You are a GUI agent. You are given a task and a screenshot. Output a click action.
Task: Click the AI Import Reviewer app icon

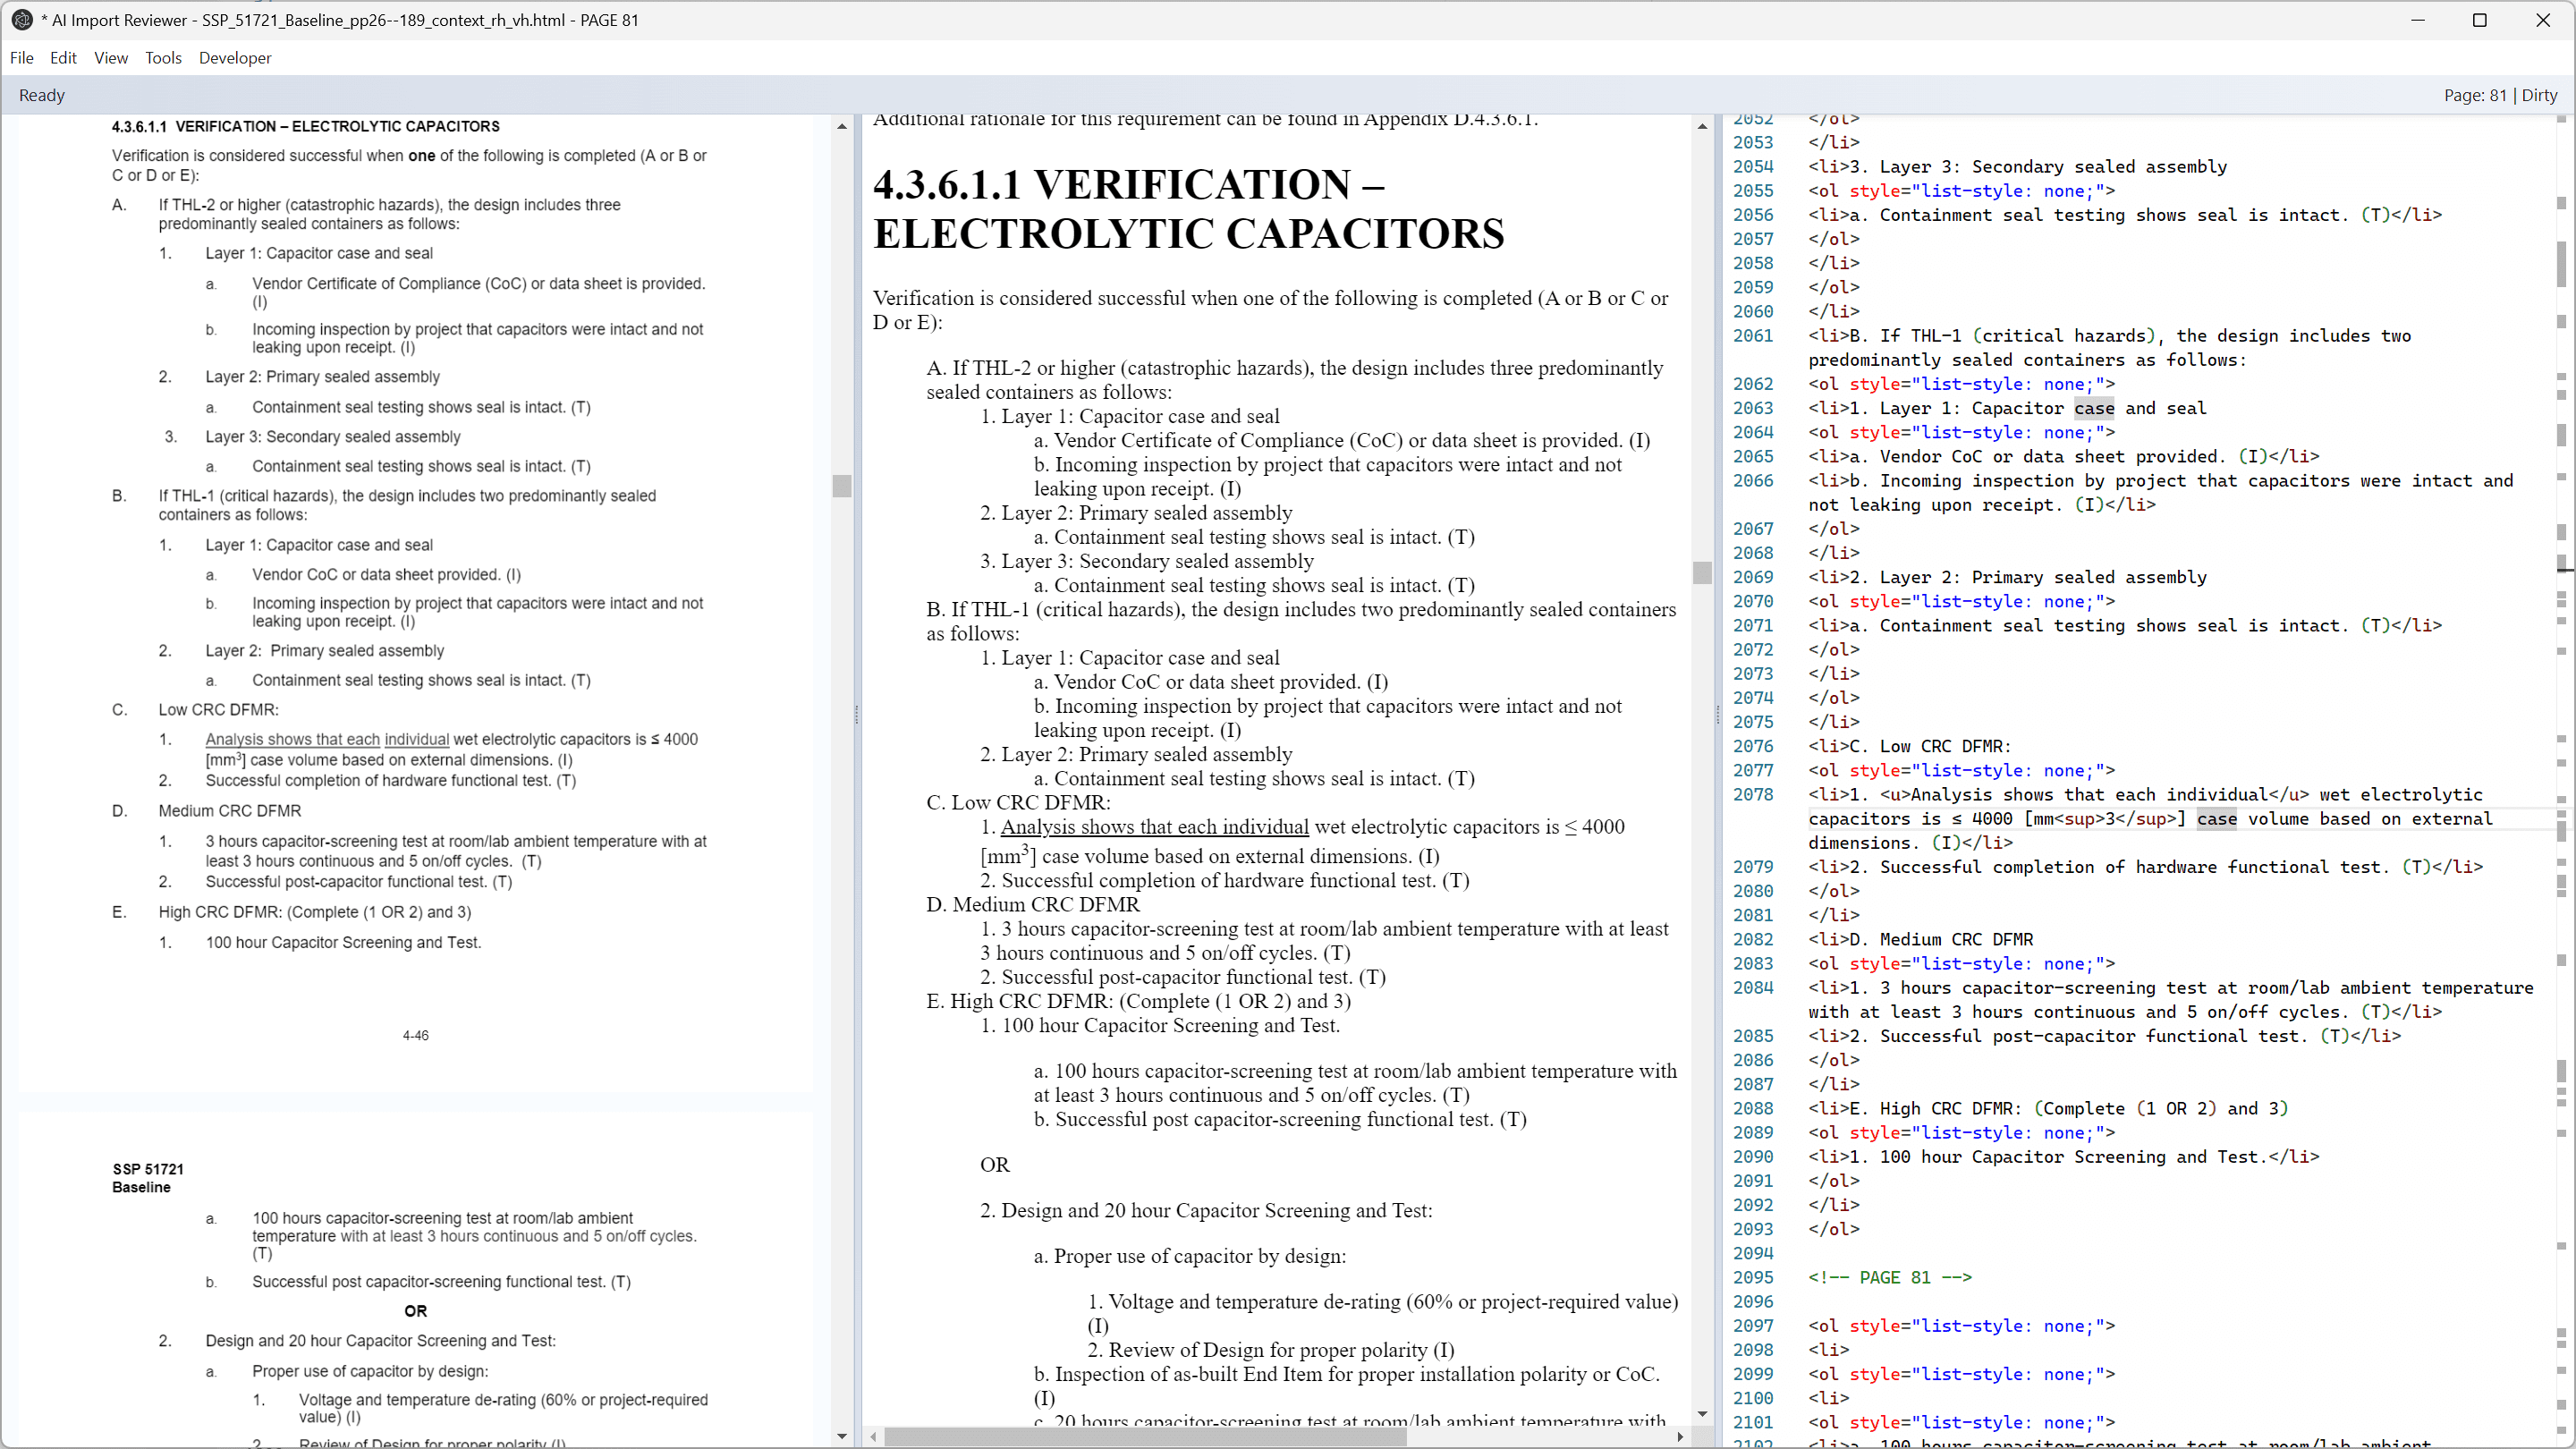[21, 20]
